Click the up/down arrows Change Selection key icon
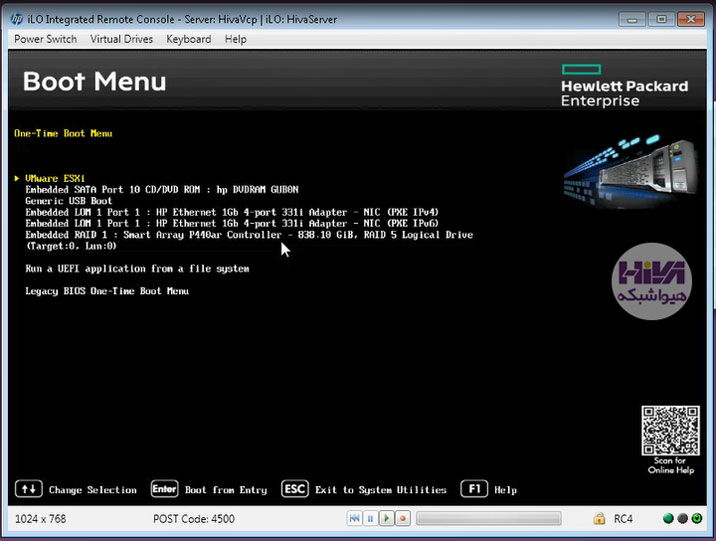 pos(29,489)
